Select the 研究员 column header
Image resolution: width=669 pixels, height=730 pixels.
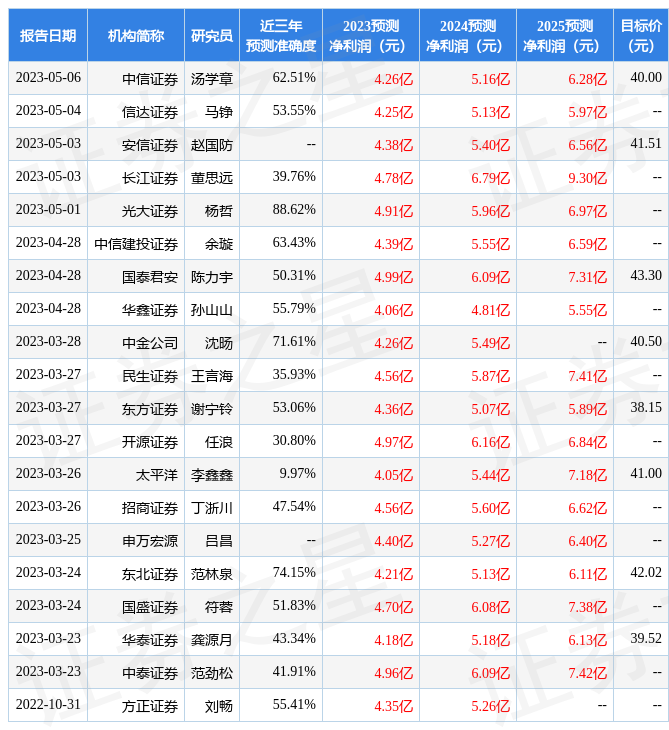point(212,36)
